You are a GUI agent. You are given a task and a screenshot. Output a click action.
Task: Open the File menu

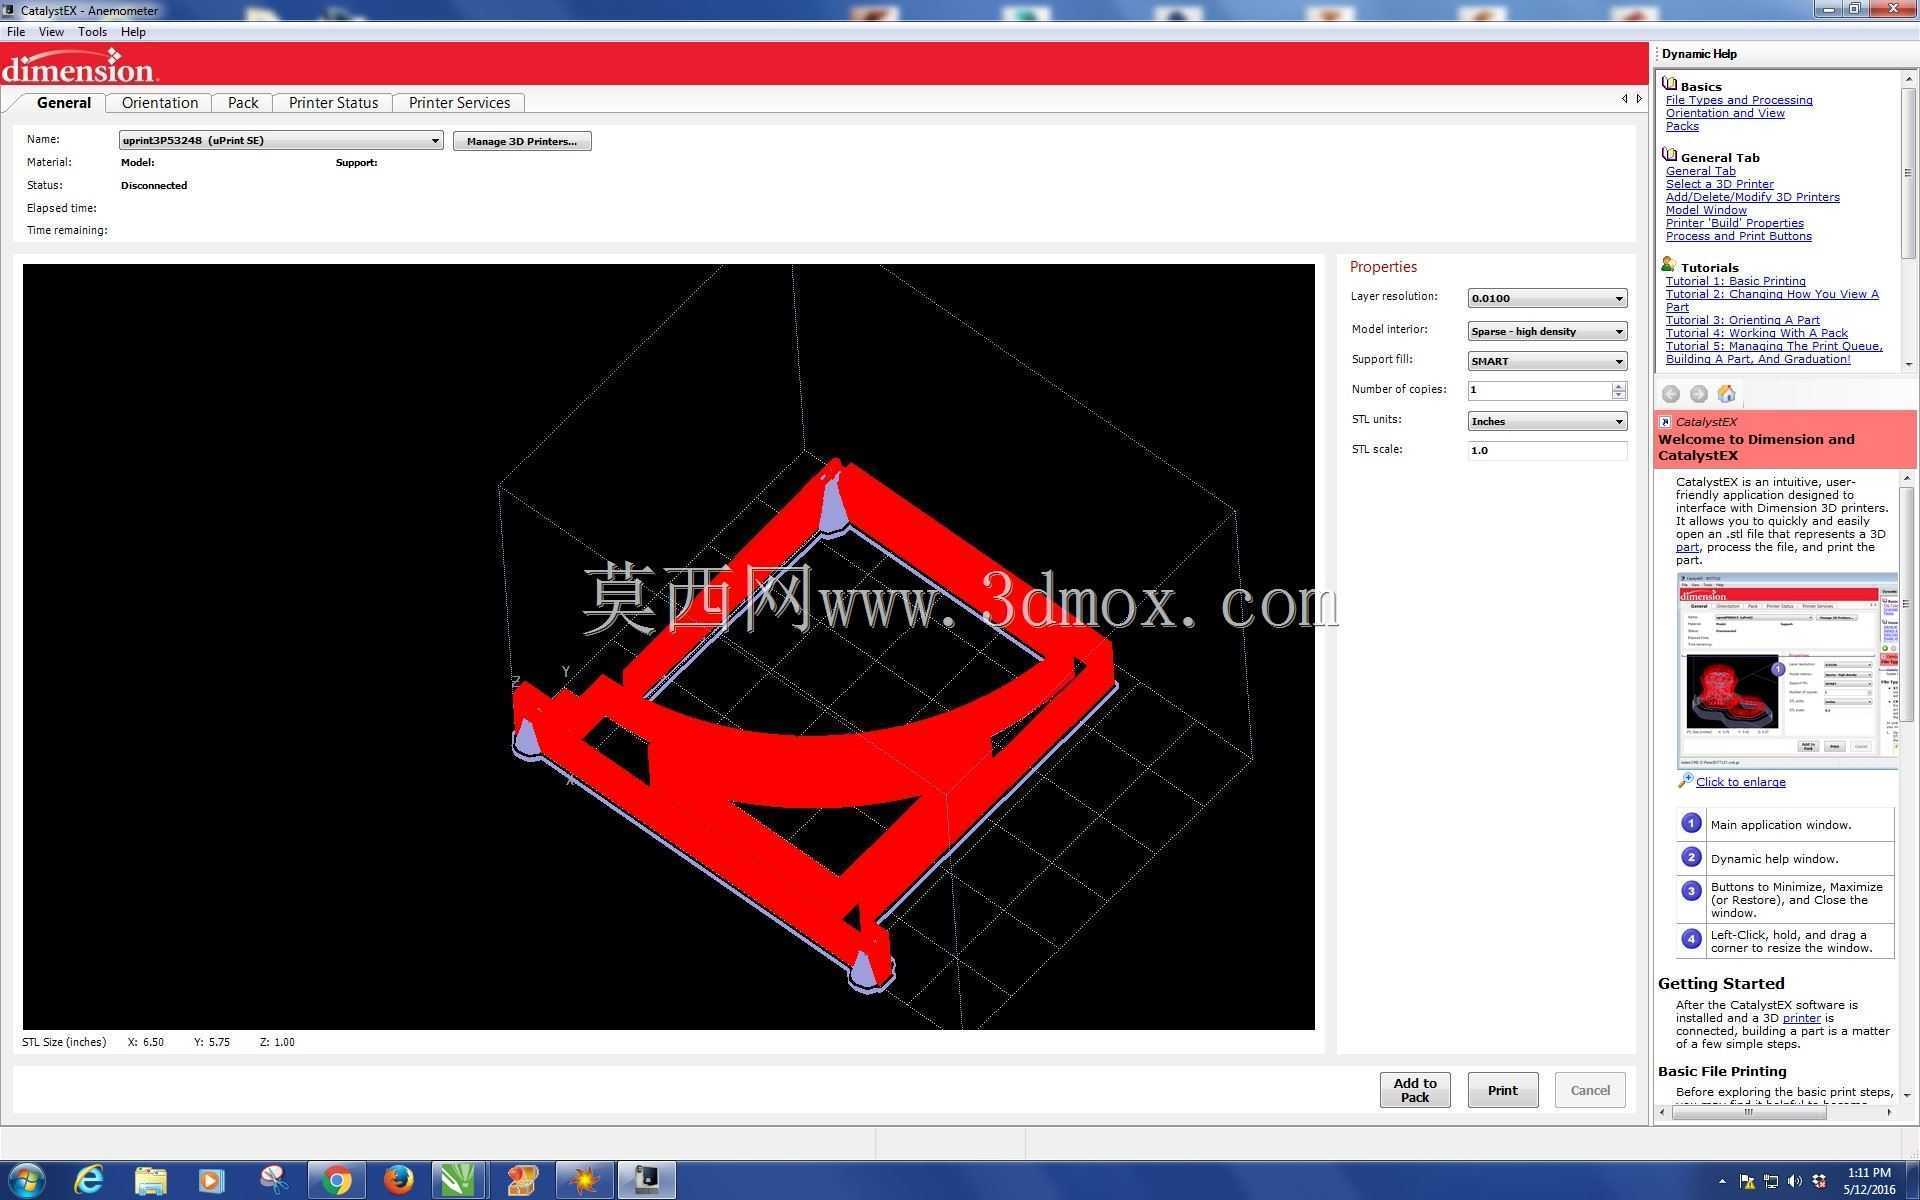(16, 32)
